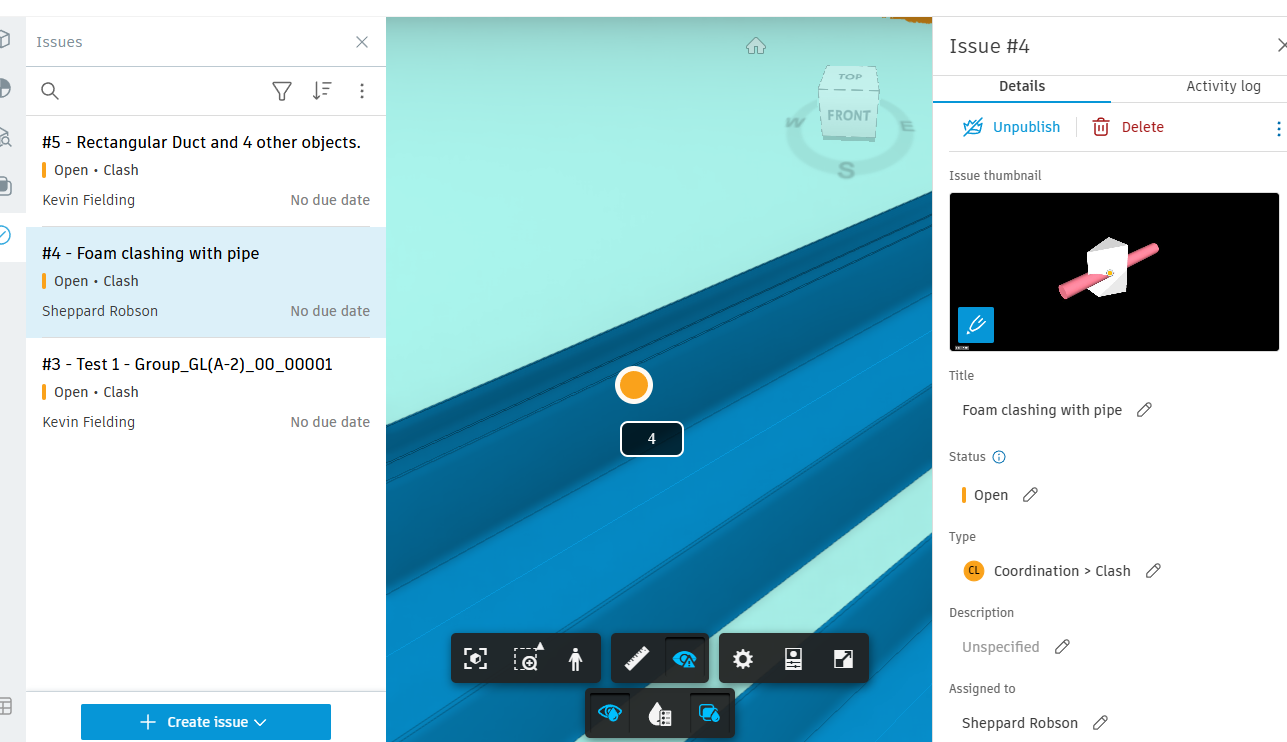Image resolution: width=1287 pixels, height=742 pixels.
Task: Edit the Unspecified description pencil
Action: pos(1062,647)
